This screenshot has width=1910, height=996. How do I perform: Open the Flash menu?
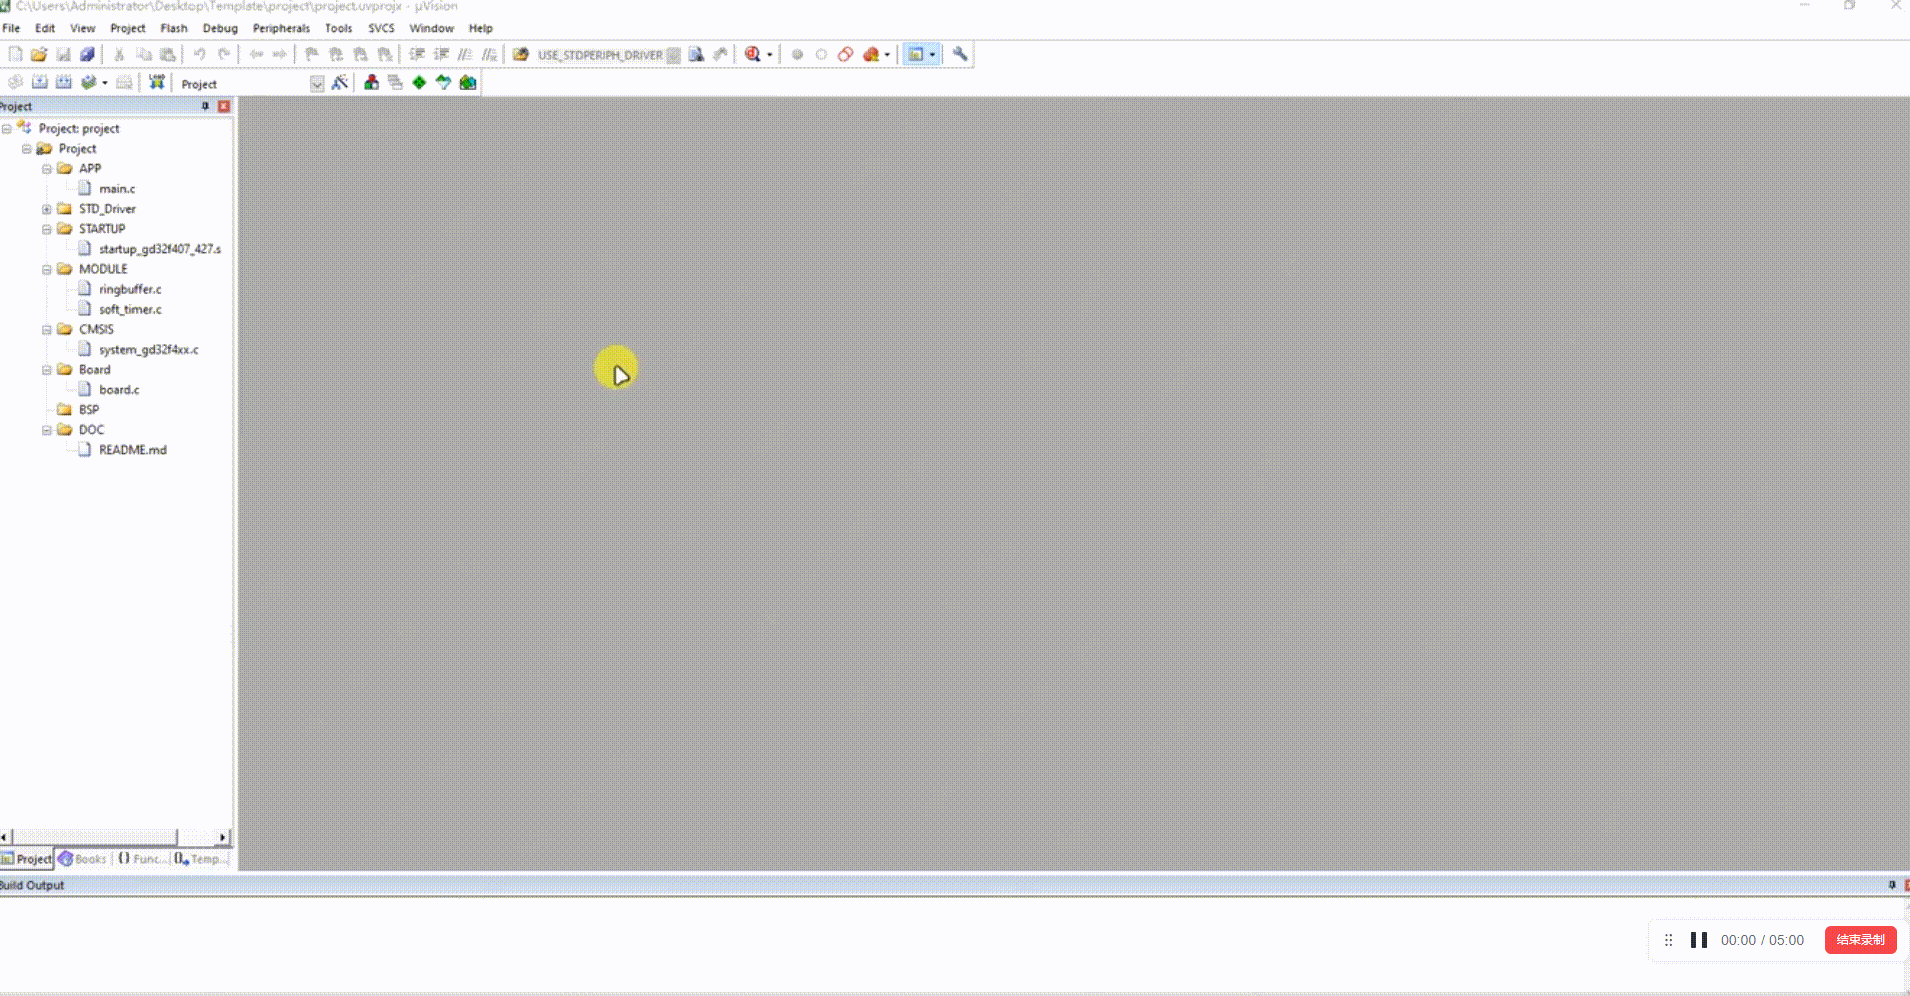click(173, 28)
